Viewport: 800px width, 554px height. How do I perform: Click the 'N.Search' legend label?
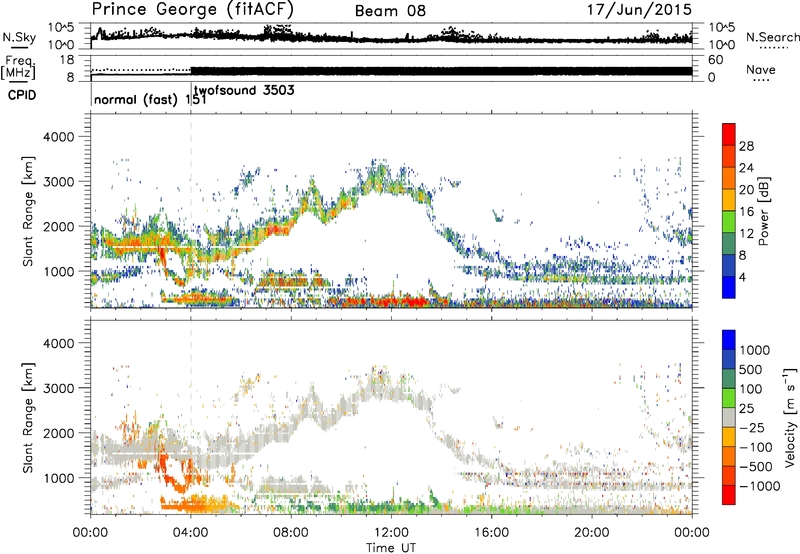tap(772, 37)
